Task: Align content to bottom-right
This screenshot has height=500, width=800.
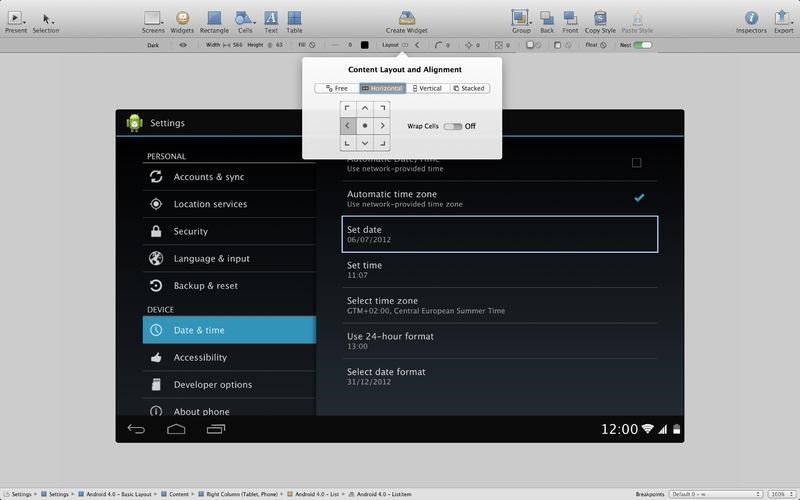Action: pos(382,143)
